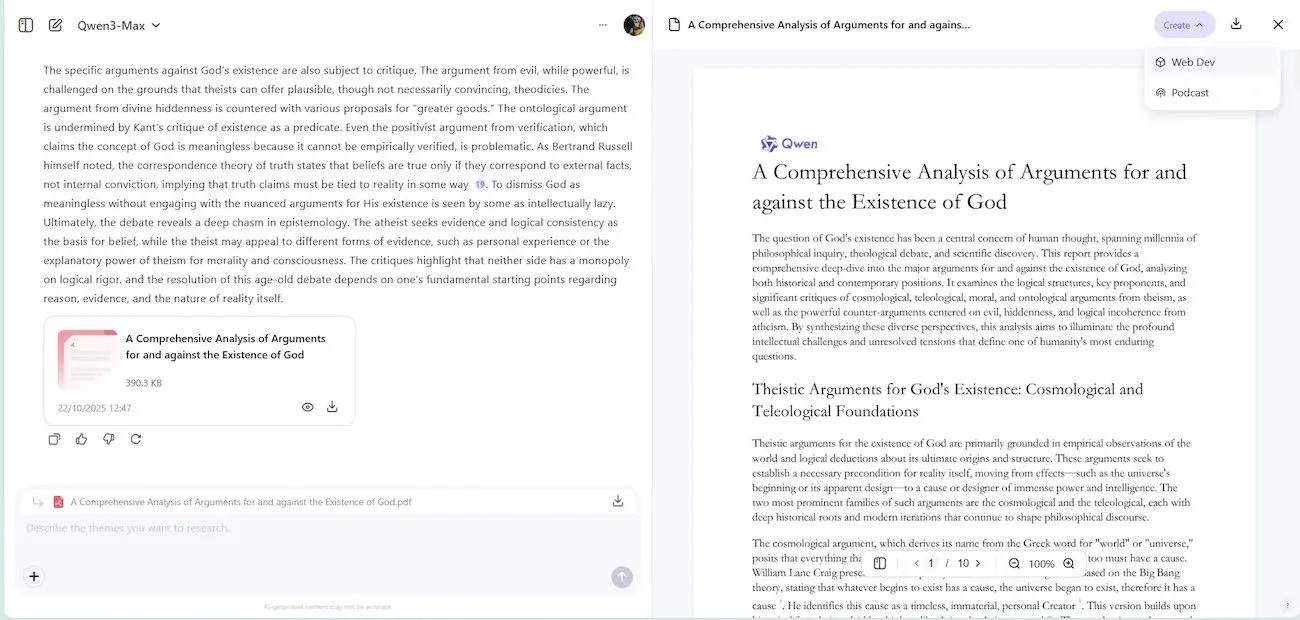Image resolution: width=1300 pixels, height=620 pixels.
Task: Toggle the left sidebar panel icon
Action: (x=26, y=25)
